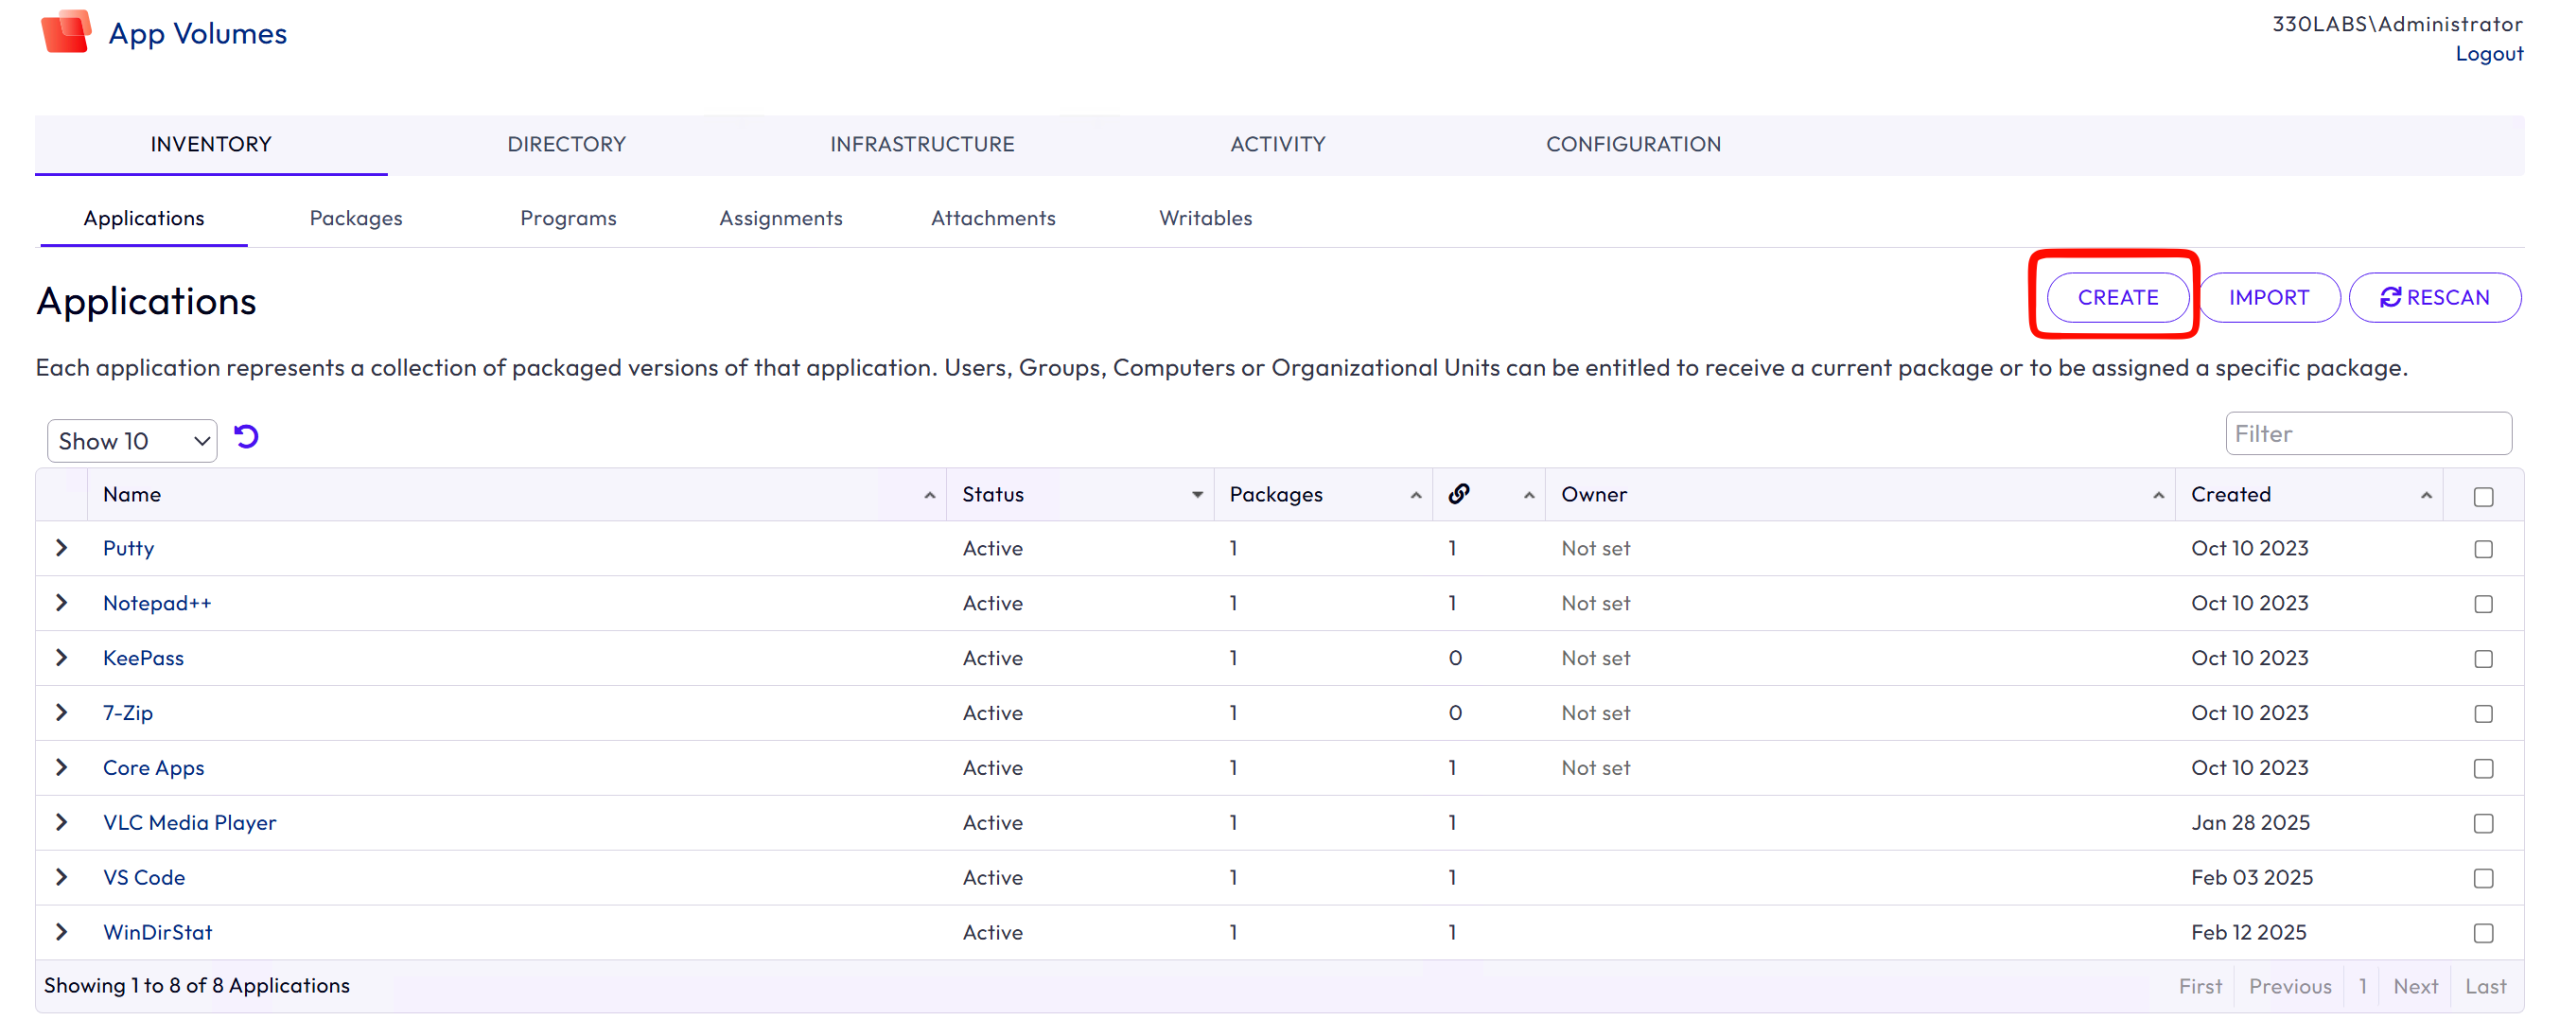Open the 7-Zip application link

(x=128, y=713)
